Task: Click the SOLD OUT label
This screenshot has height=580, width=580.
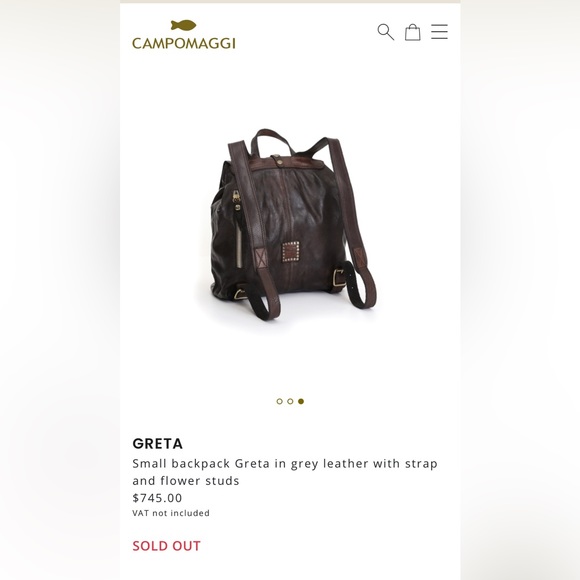Action: pos(166,546)
